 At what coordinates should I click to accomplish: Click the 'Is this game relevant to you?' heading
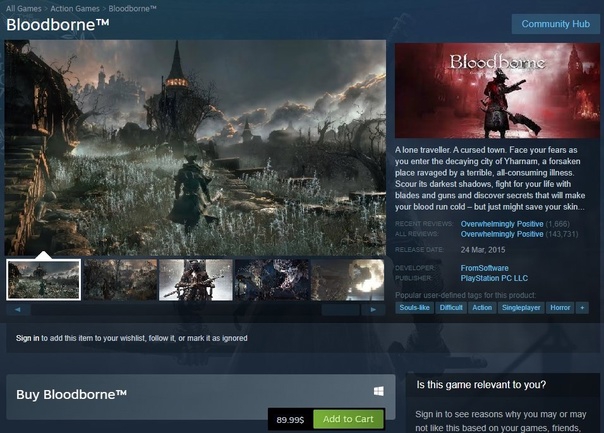coord(481,385)
